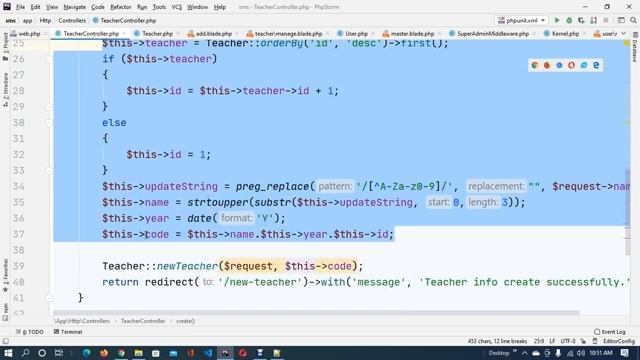Screen dimensions: 640x360
Task: Click the sms breadcrumb in navigation bar
Action: coord(11,20)
